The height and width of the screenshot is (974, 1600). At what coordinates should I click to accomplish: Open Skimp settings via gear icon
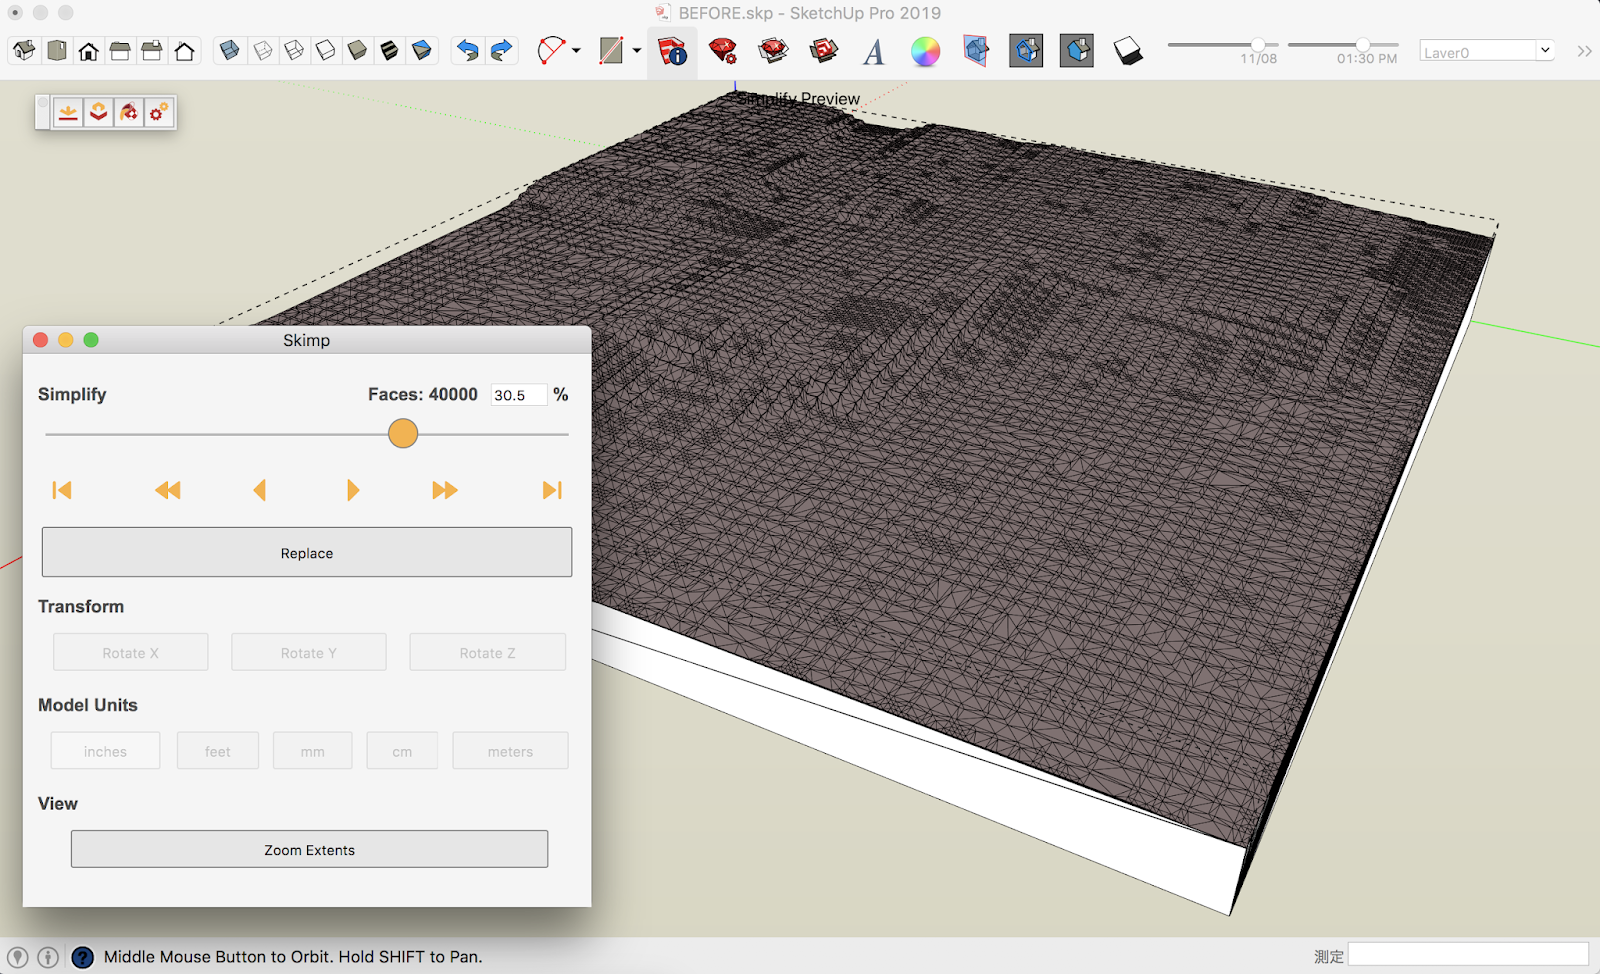click(158, 112)
